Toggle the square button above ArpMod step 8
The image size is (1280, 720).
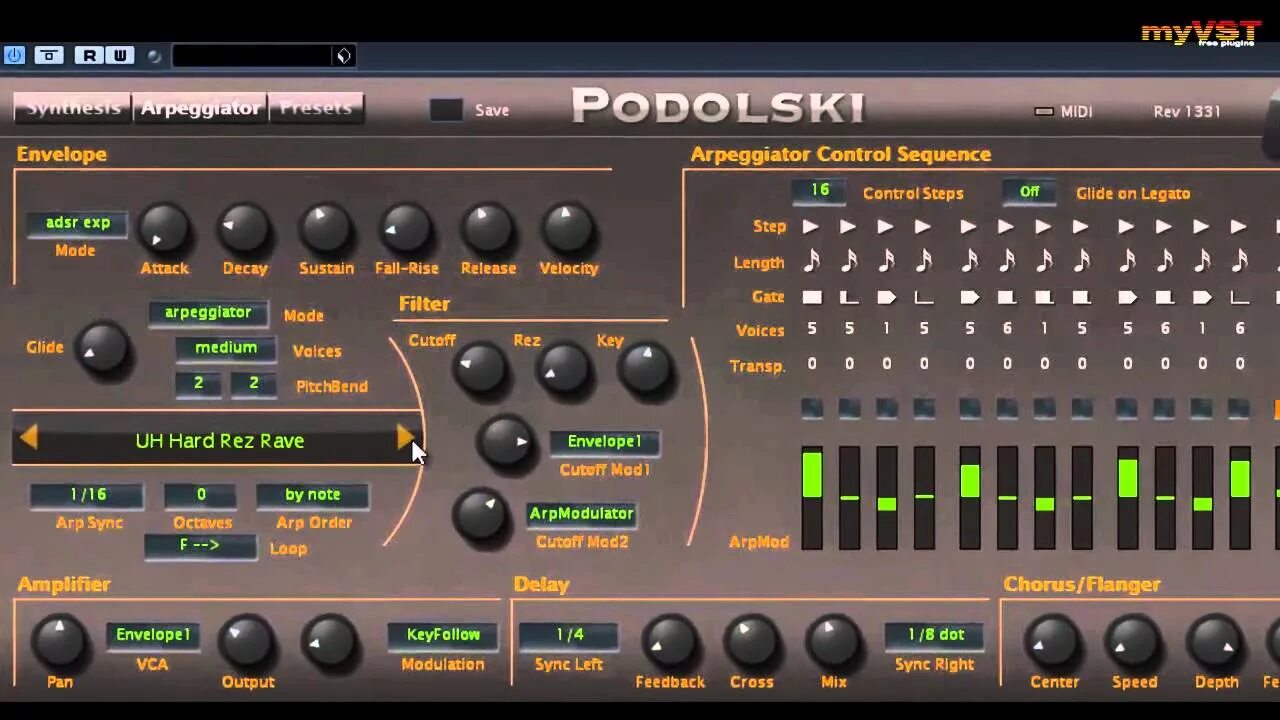click(x=1081, y=408)
